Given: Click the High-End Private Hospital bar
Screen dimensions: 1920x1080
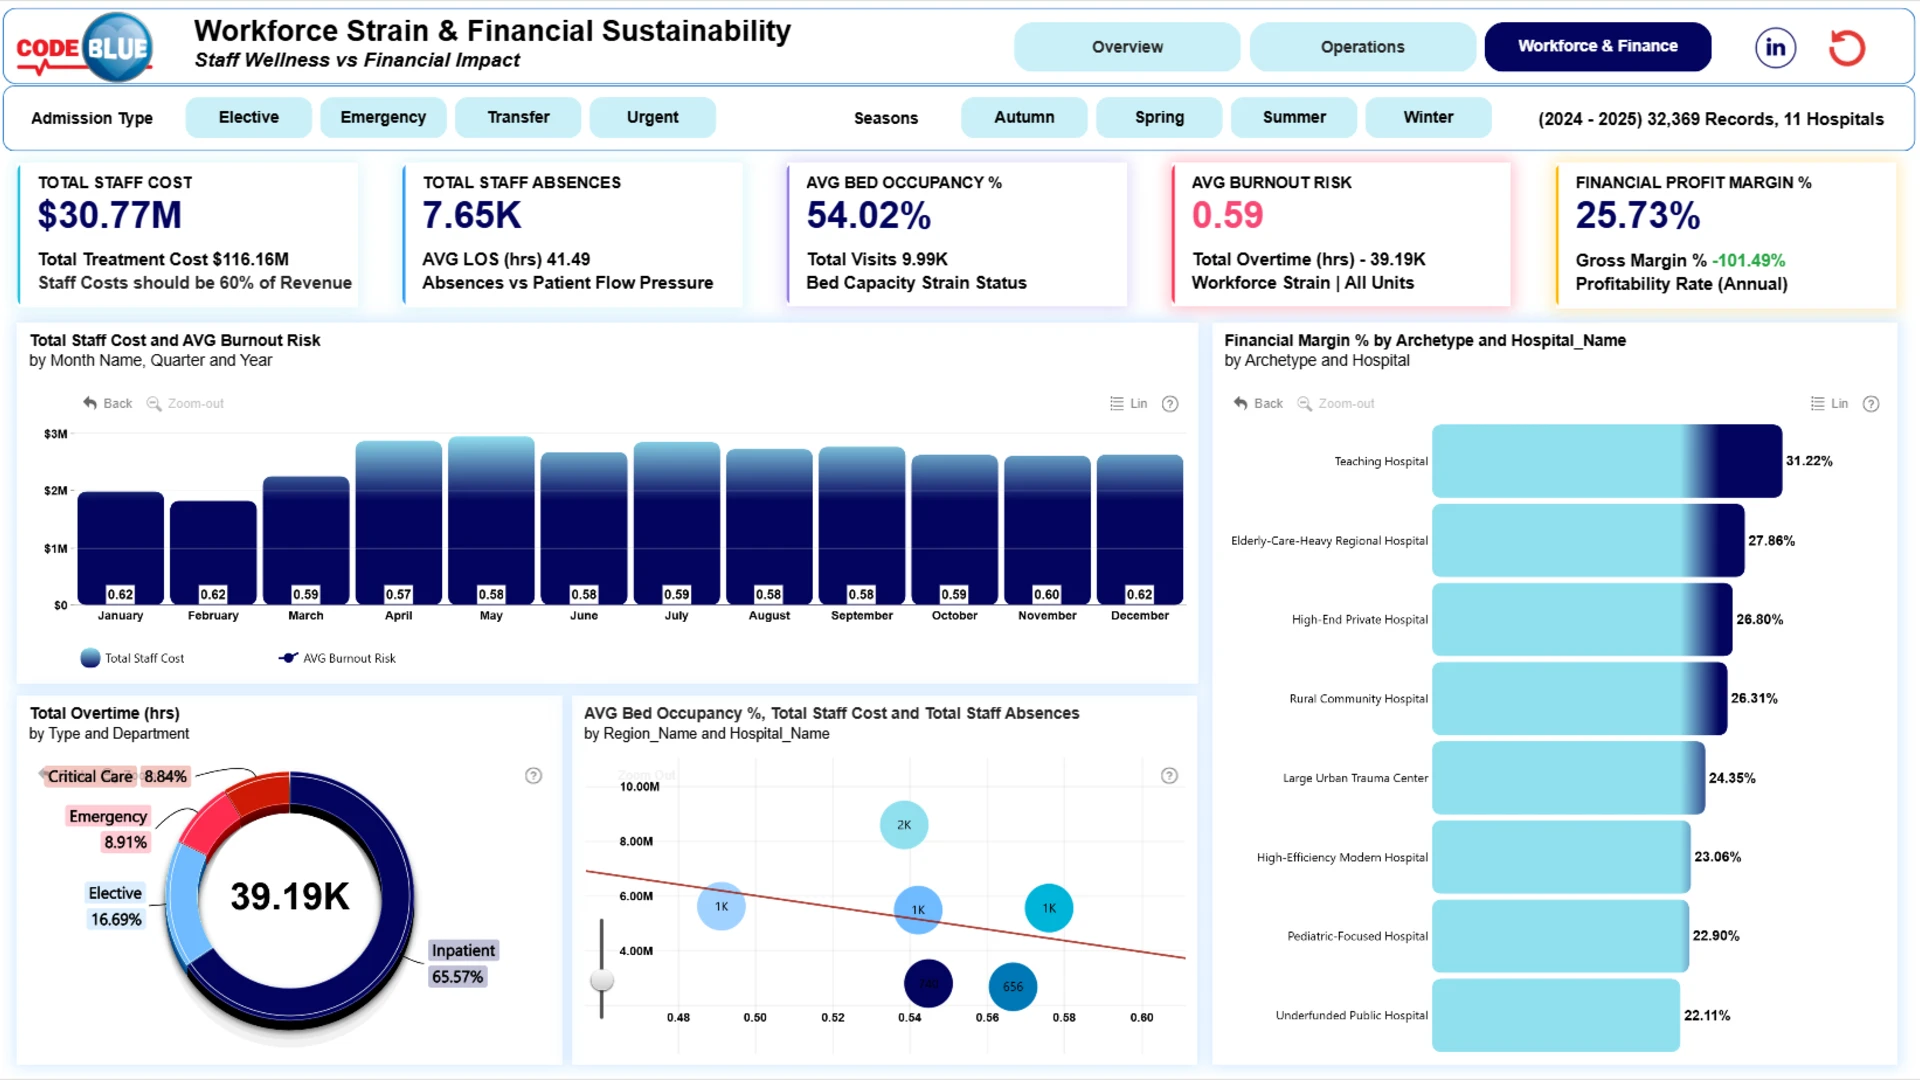Looking at the screenshot, I should point(1582,619).
